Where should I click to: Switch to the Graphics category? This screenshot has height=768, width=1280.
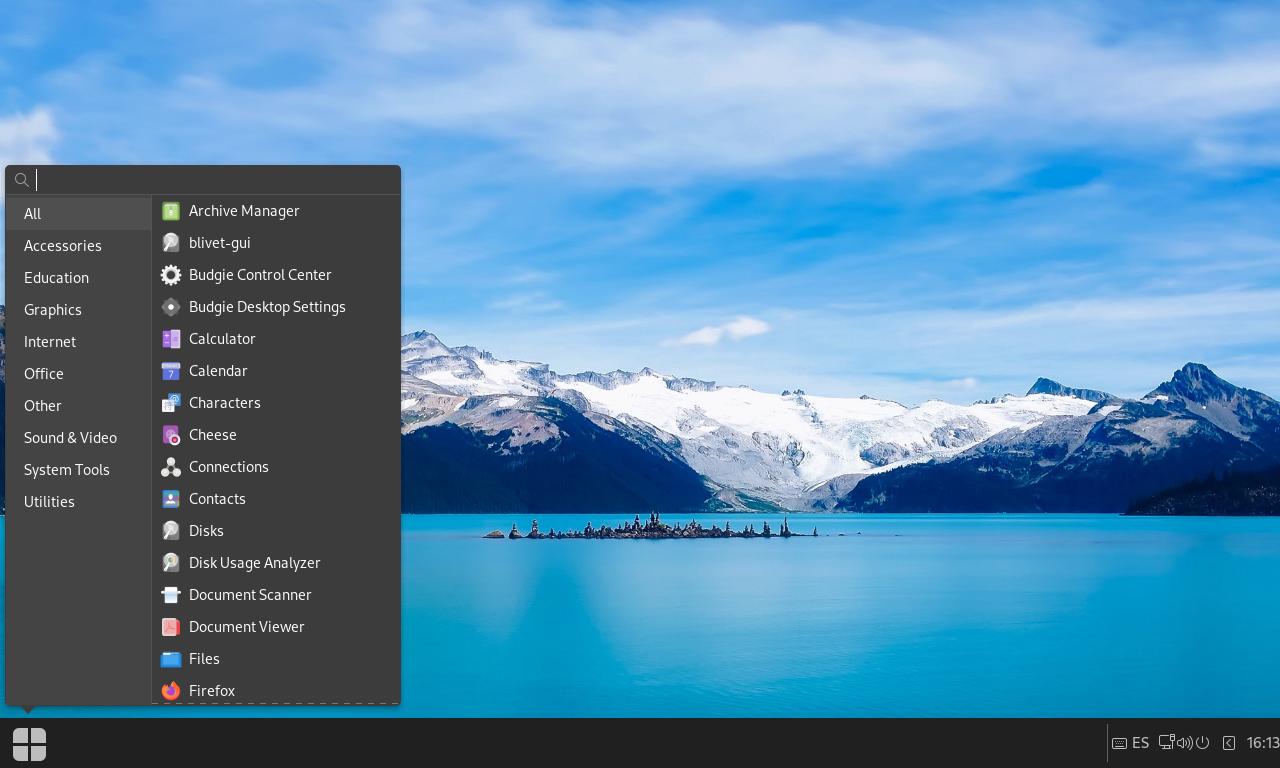(x=79, y=310)
